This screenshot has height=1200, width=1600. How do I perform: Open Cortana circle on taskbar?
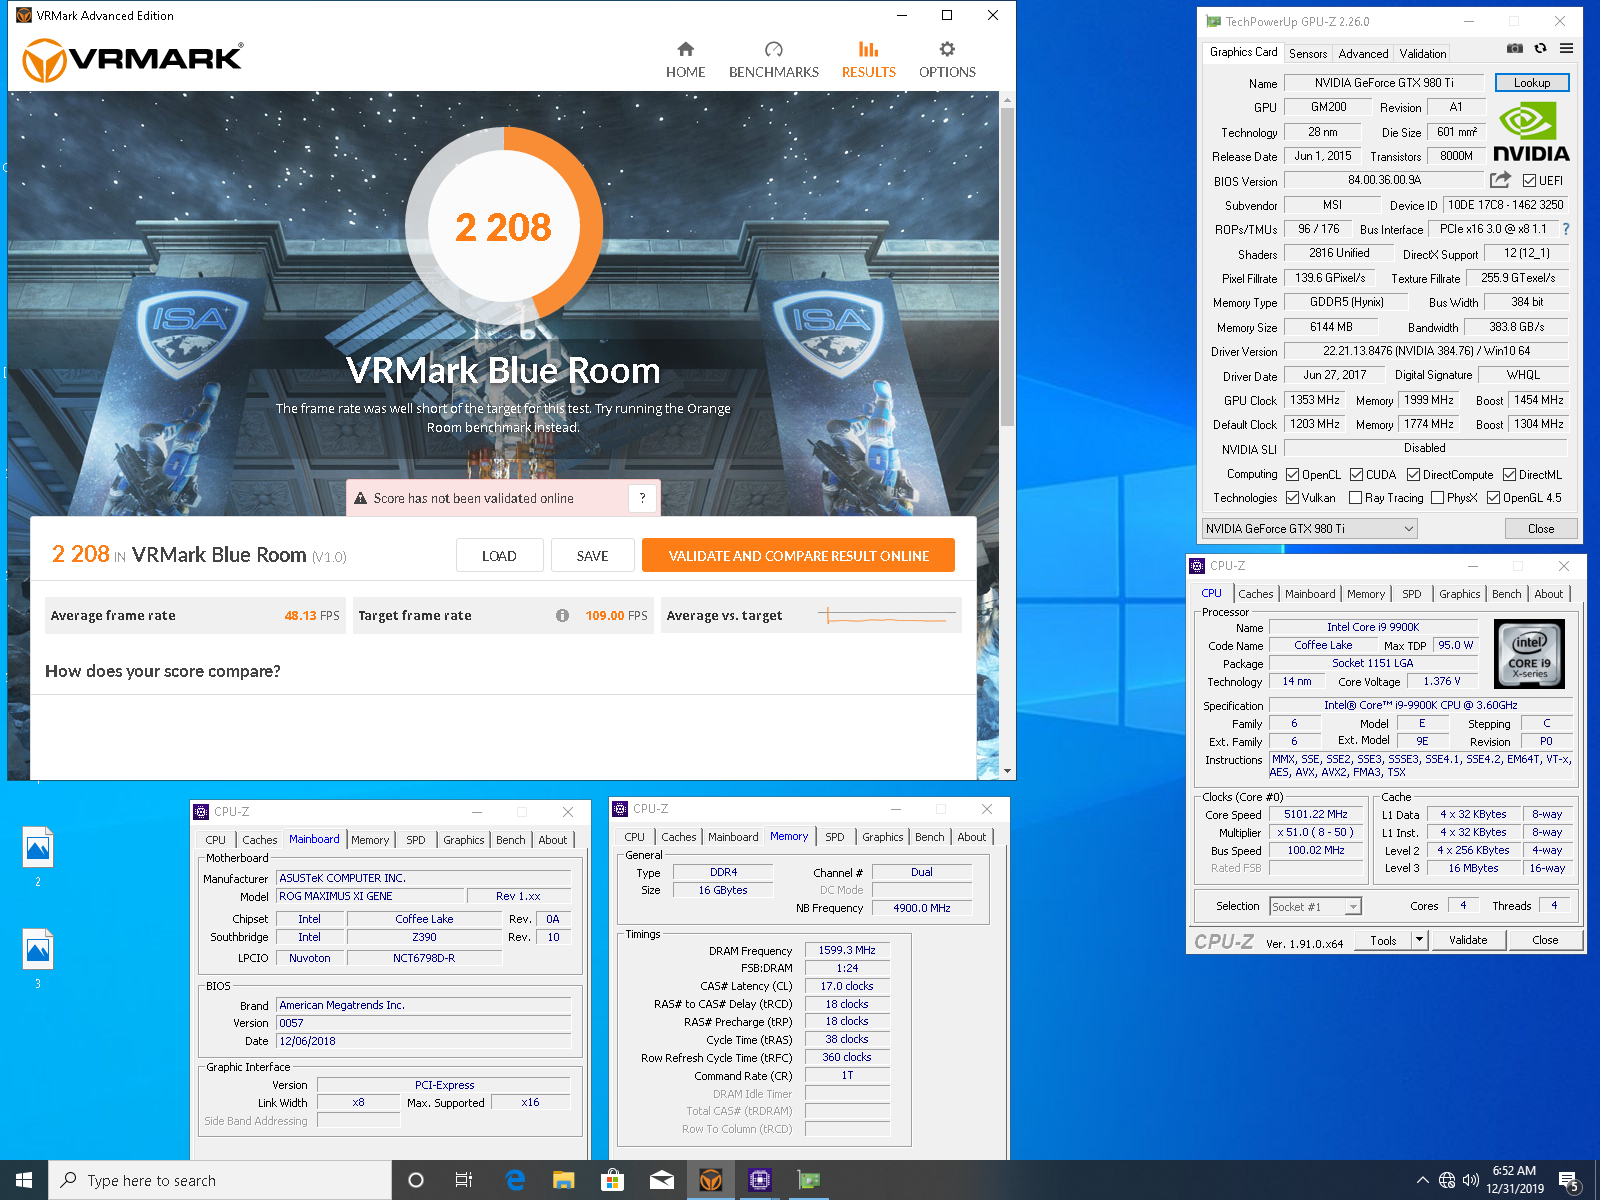416,1180
